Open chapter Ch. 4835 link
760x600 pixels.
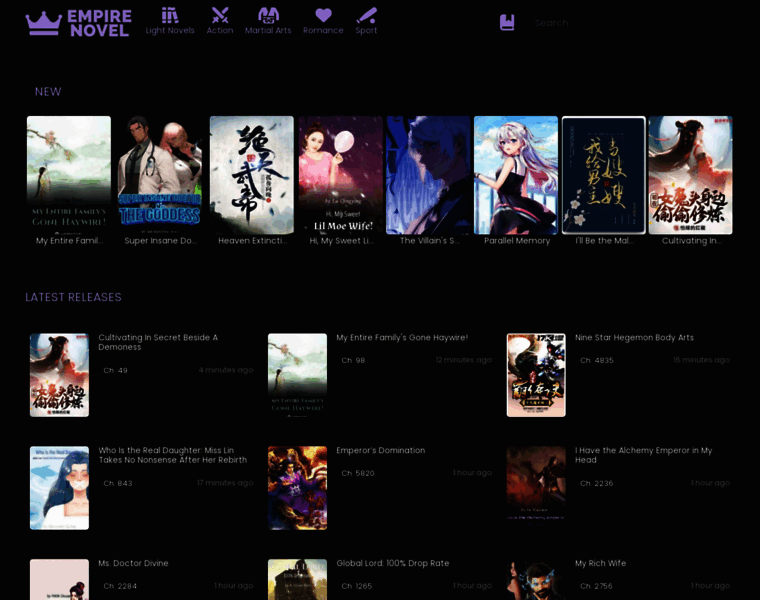click(x=597, y=360)
